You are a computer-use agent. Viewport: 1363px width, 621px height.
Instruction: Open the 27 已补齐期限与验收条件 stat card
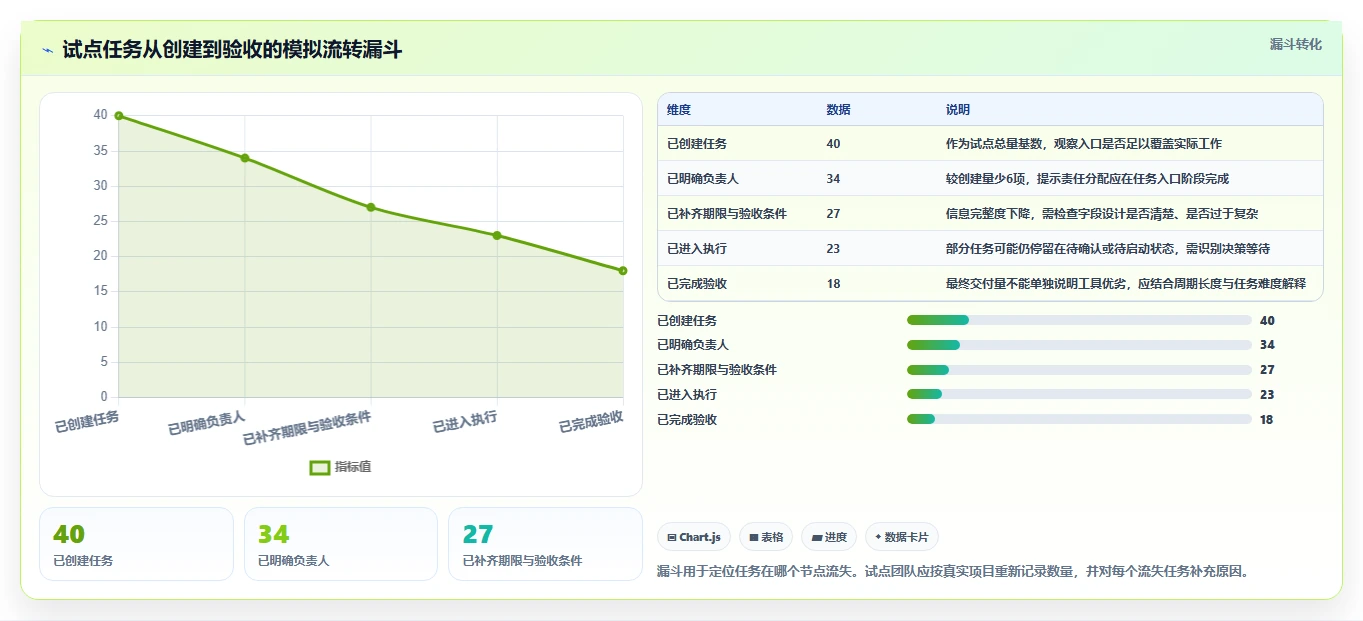(545, 544)
